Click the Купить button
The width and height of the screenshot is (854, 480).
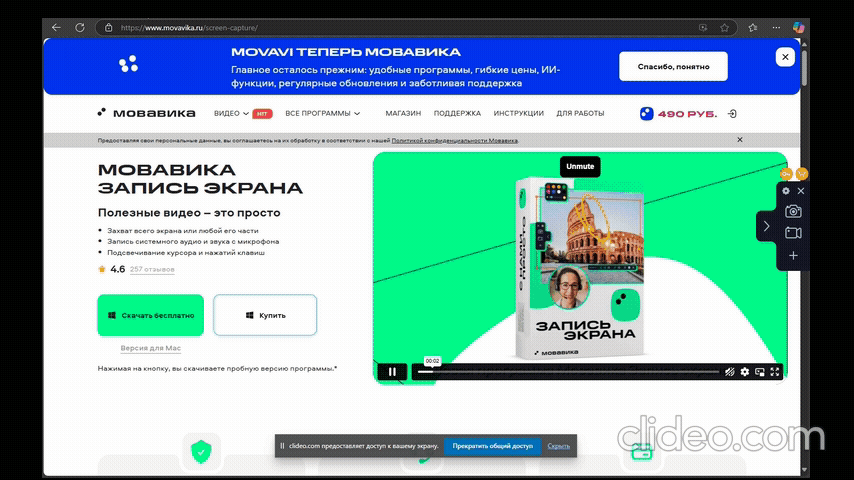[265, 315]
